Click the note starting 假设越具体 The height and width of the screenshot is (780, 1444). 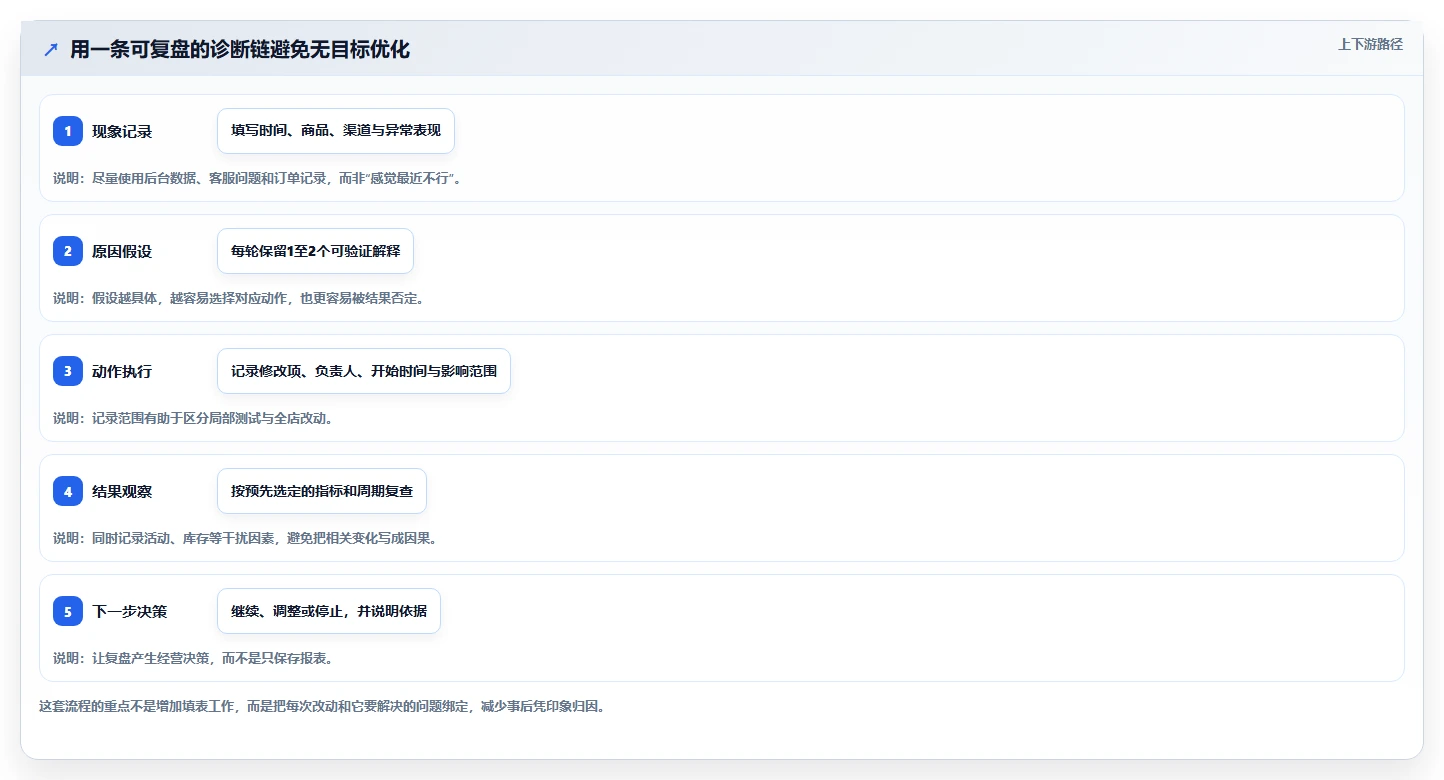point(239,298)
